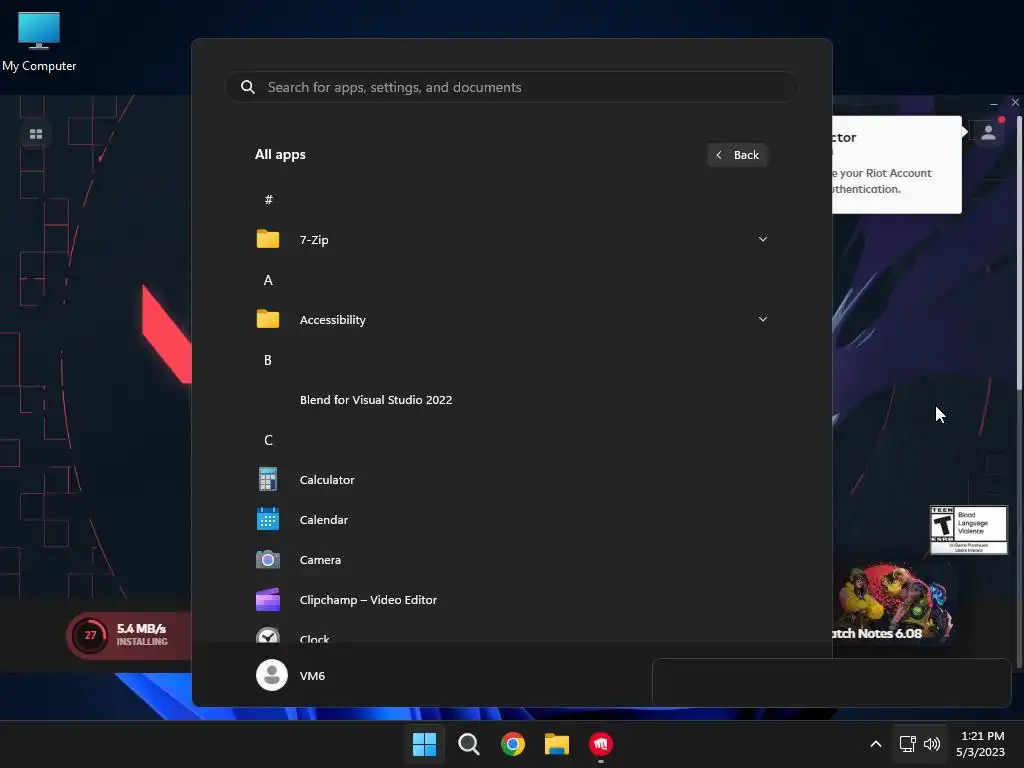Click the Riot Client window scrollbar
Image resolution: width=1024 pixels, height=768 pixels.
click(1019, 251)
